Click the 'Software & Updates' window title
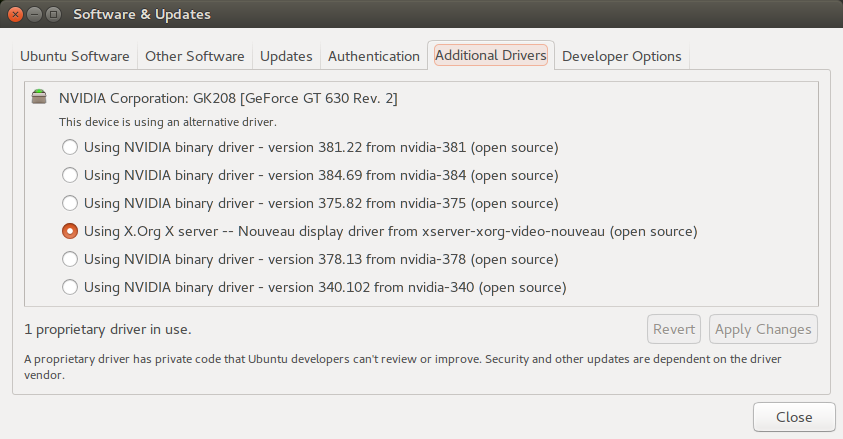This screenshot has height=439, width=843. [142, 15]
